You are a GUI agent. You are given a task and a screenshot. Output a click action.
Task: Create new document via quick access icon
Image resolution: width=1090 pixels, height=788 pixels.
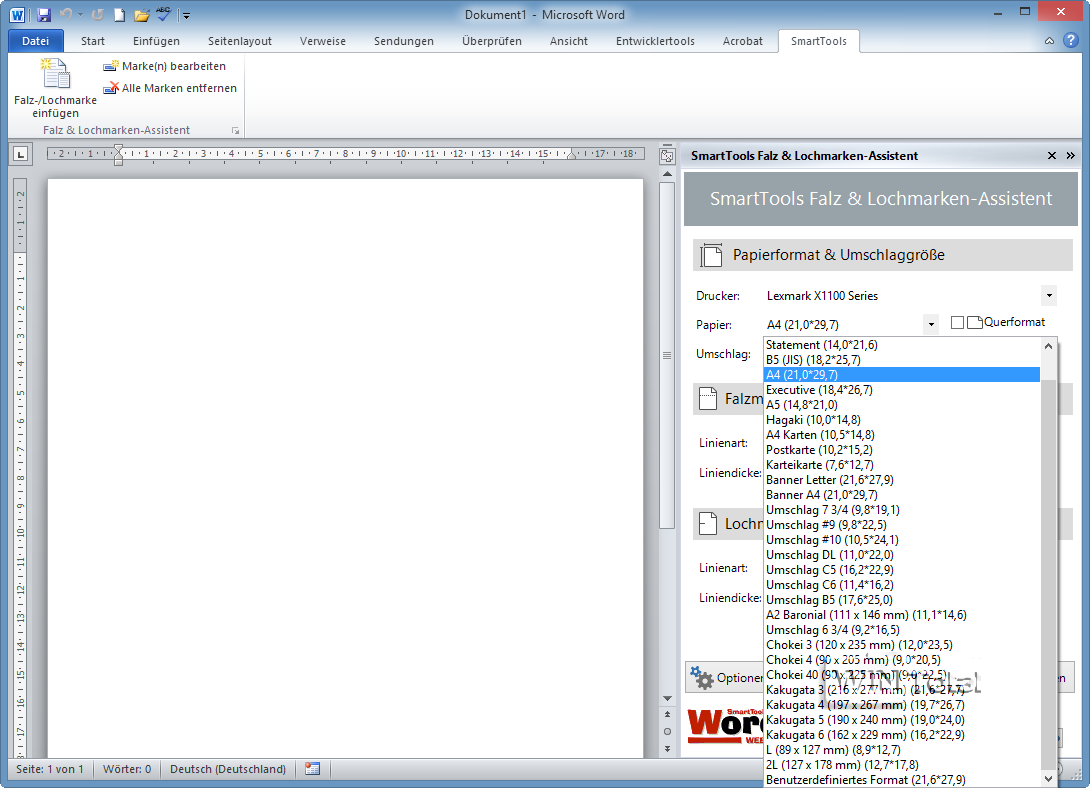(x=120, y=15)
